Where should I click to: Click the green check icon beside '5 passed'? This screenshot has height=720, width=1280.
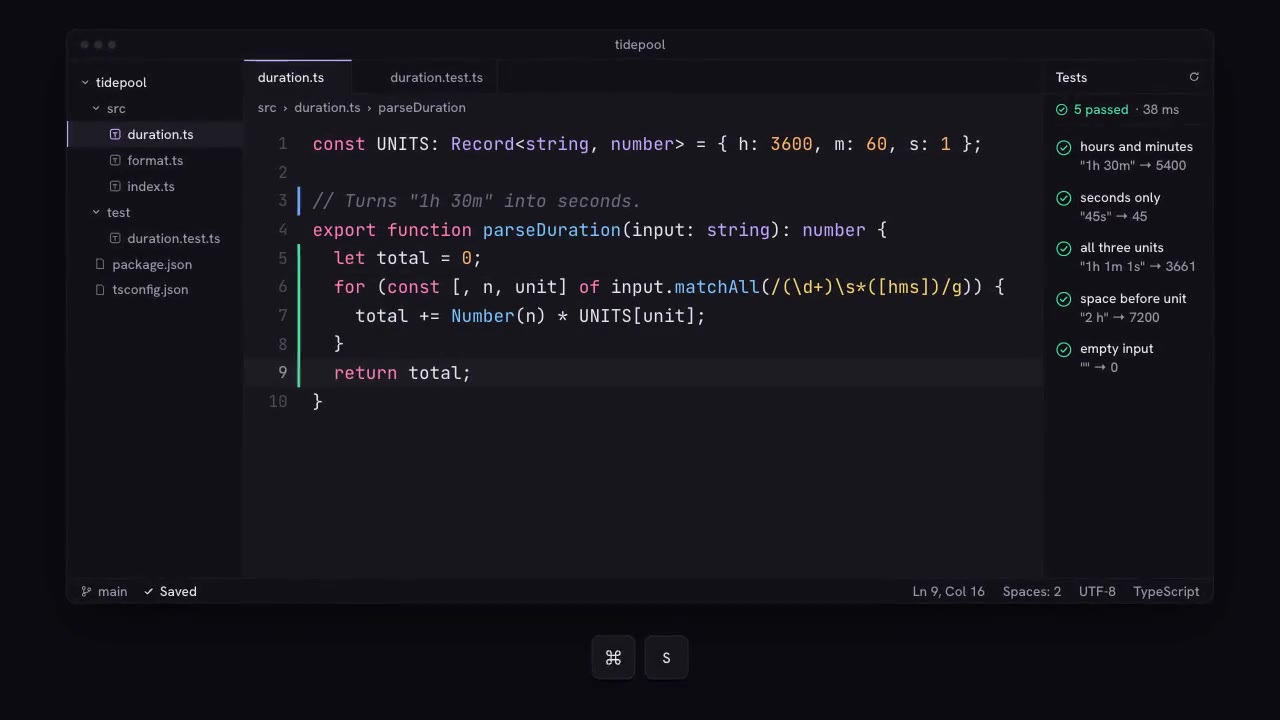tap(1062, 109)
